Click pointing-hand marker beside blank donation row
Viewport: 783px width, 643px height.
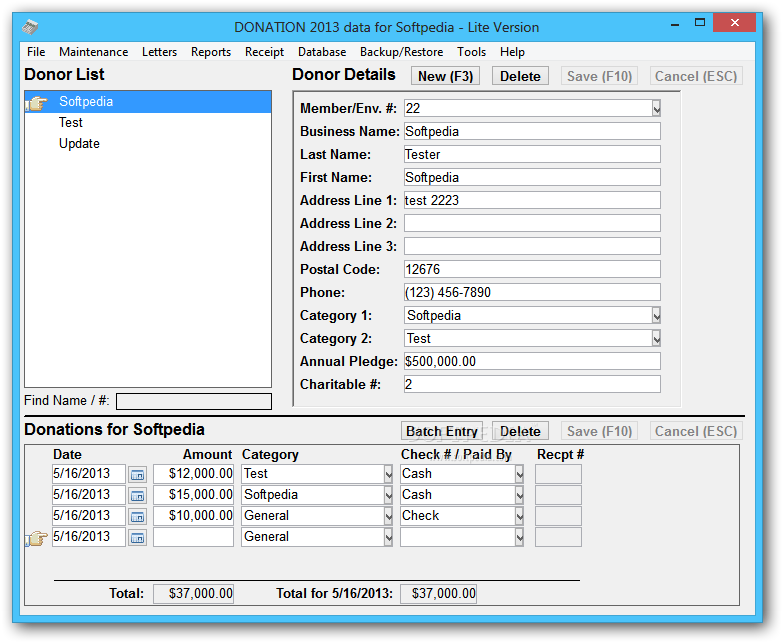coord(36,538)
